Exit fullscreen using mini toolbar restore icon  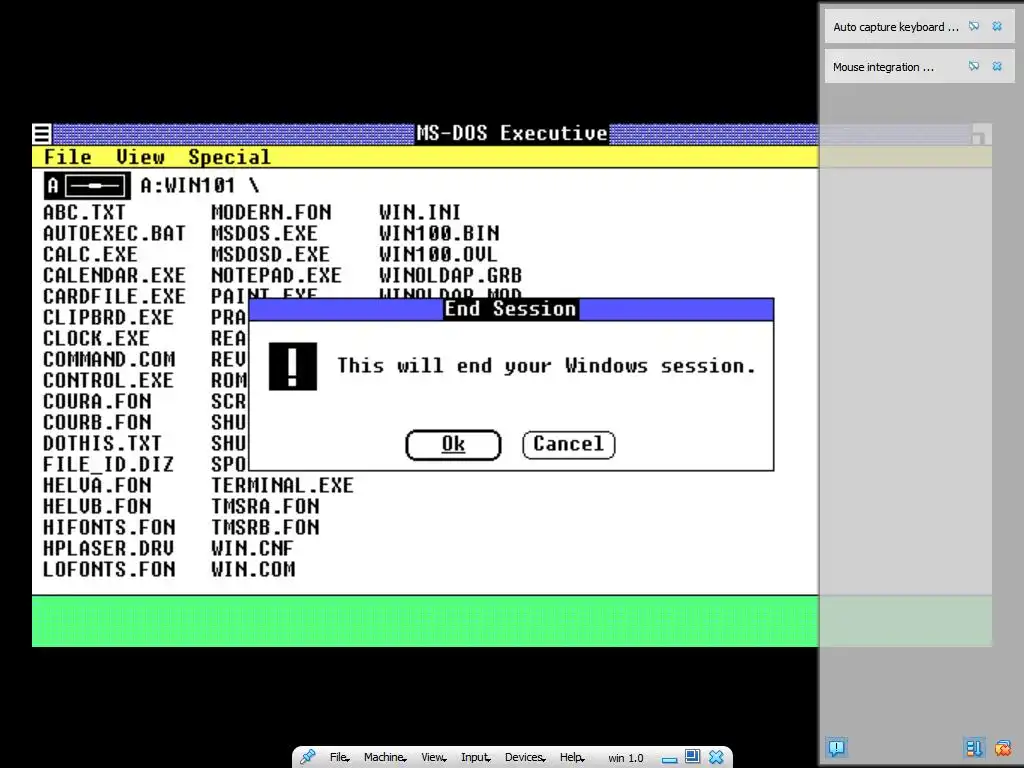pyautogui.click(x=692, y=757)
